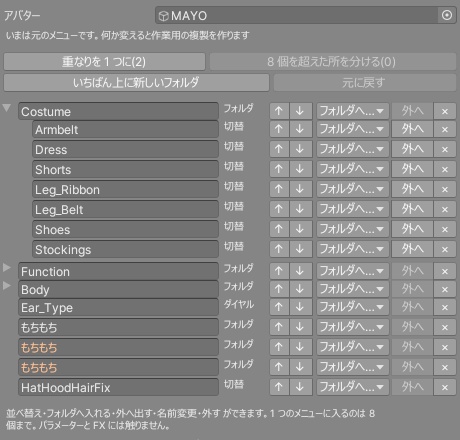Screen dimensions: 460x440
Task: Move Armbelt down one position
Action: click(x=300, y=129)
